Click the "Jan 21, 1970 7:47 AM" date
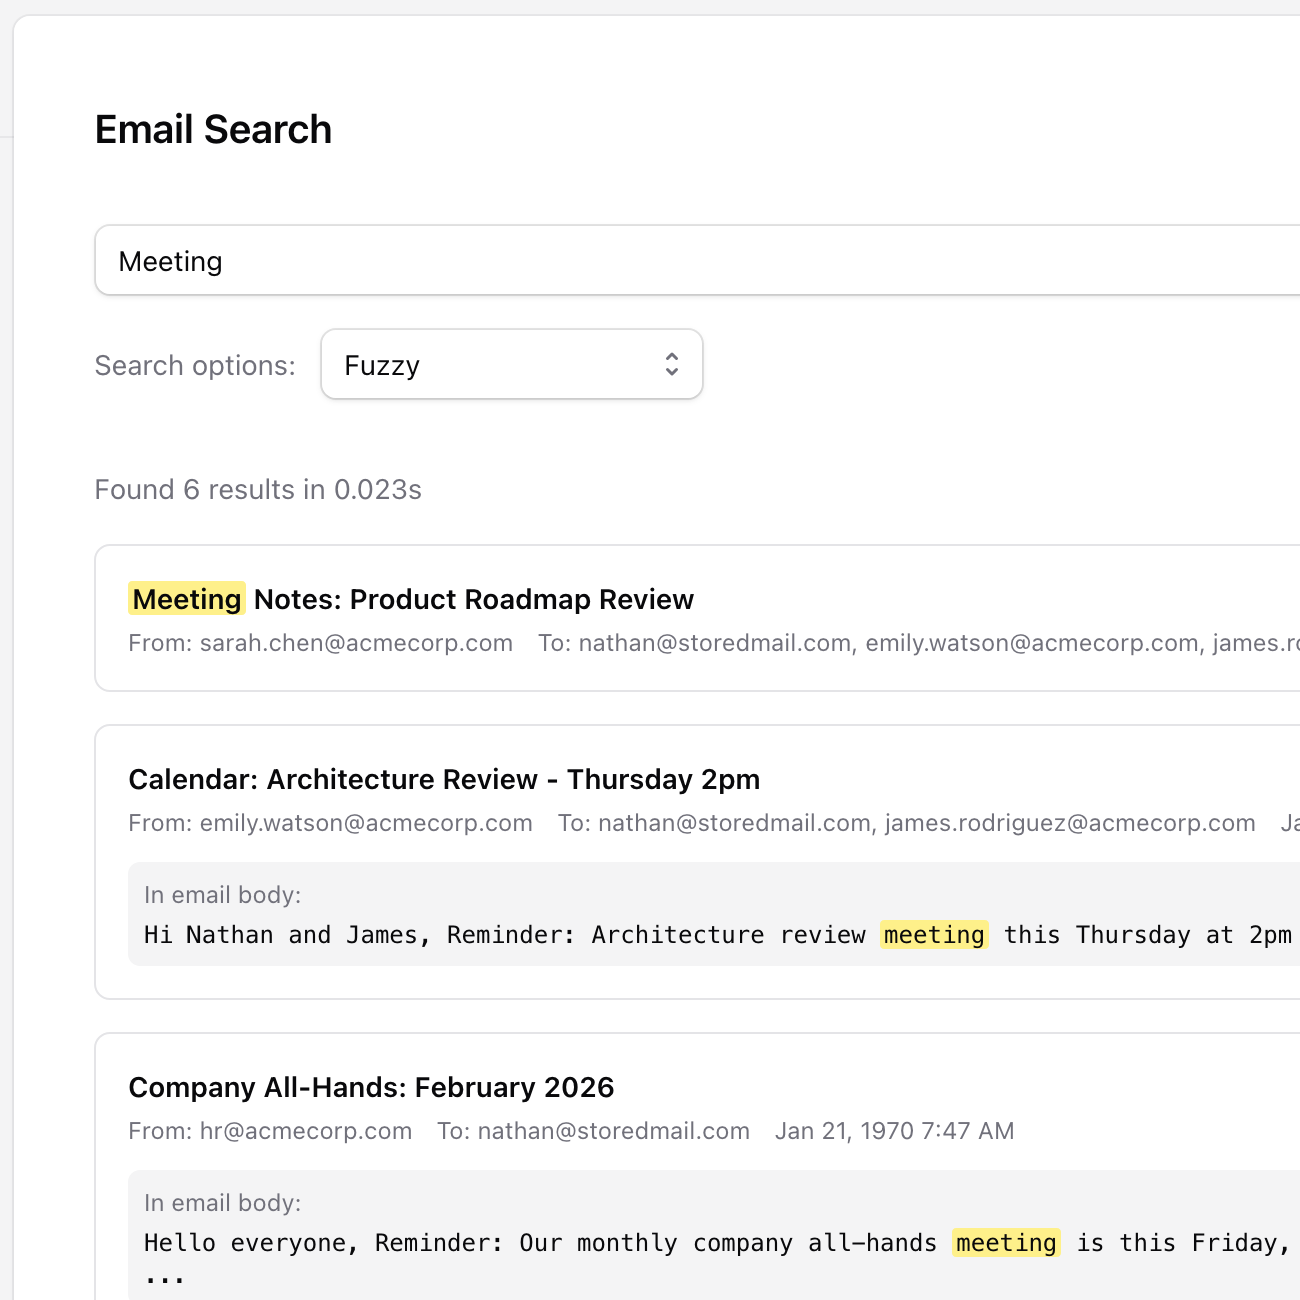 tap(894, 1131)
